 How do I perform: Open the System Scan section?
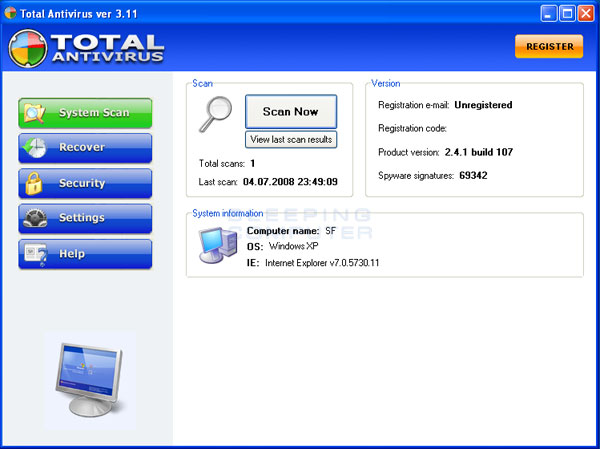[85, 113]
